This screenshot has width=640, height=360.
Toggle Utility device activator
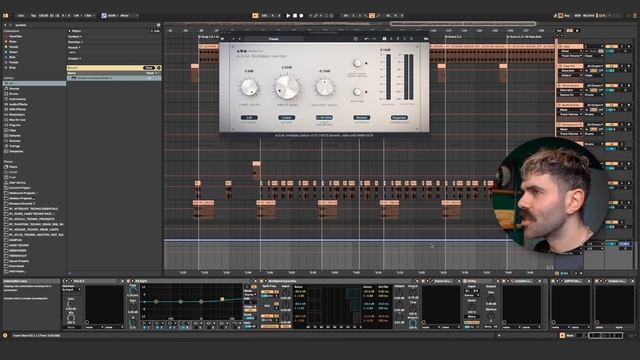[x=464, y=281]
